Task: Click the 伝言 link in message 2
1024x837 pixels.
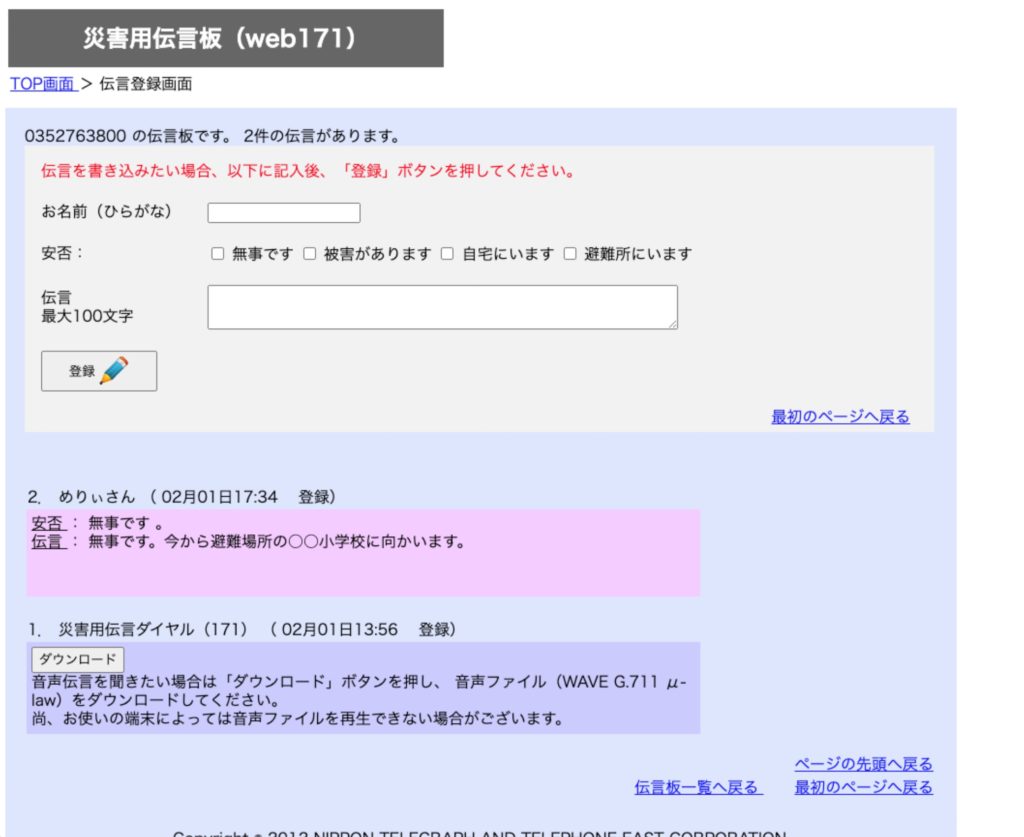Action: [x=48, y=542]
